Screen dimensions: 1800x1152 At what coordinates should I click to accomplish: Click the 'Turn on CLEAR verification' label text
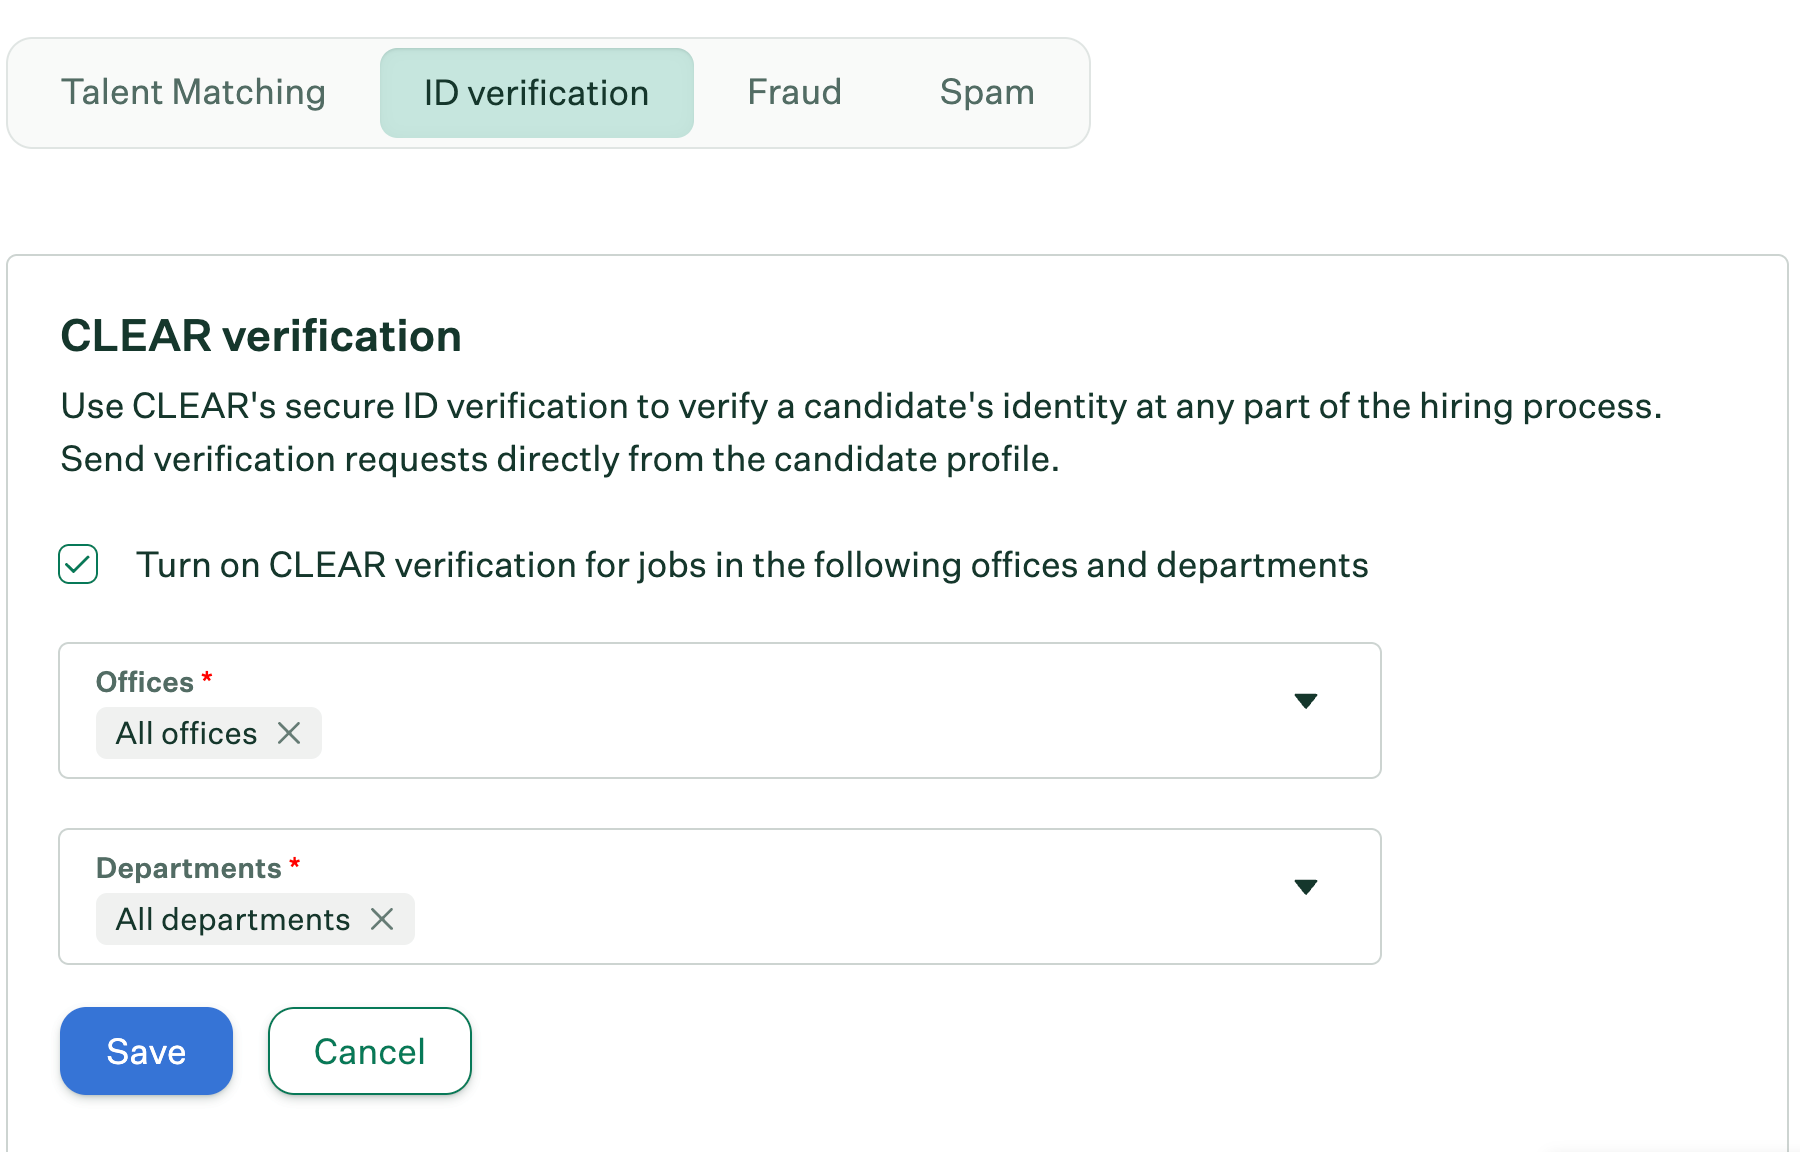[751, 565]
